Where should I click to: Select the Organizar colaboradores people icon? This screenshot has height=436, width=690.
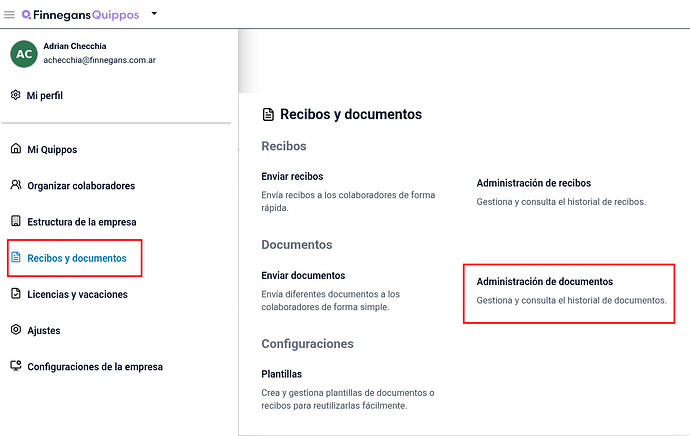point(16,185)
